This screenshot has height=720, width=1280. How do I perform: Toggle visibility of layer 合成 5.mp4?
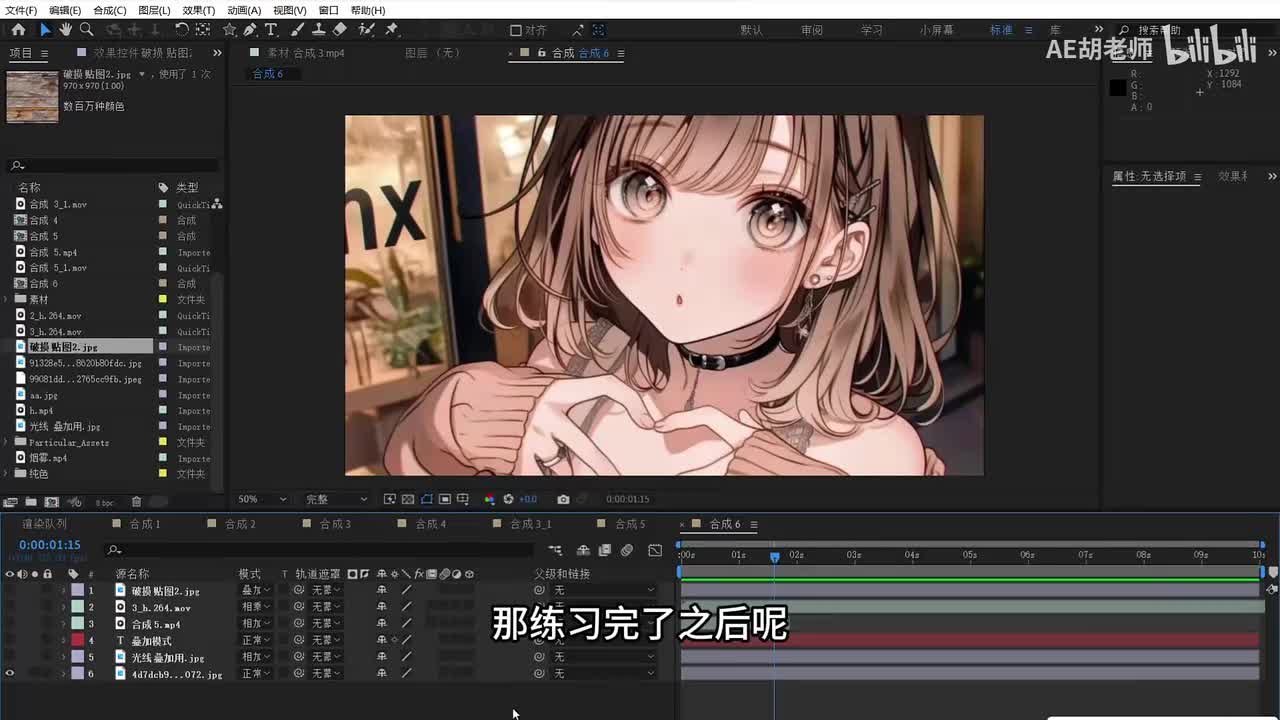[10, 624]
